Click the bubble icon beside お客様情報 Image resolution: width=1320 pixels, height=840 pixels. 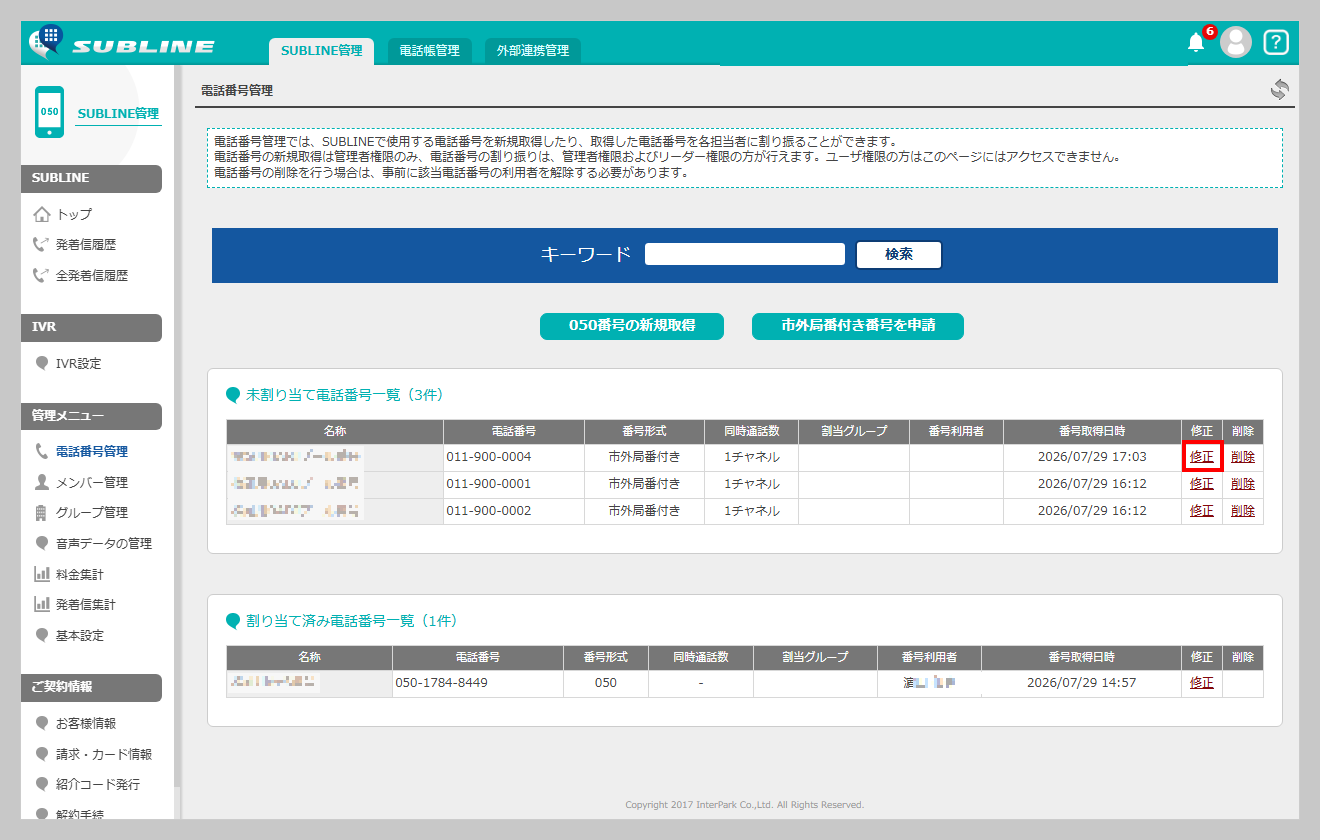tap(41, 723)
